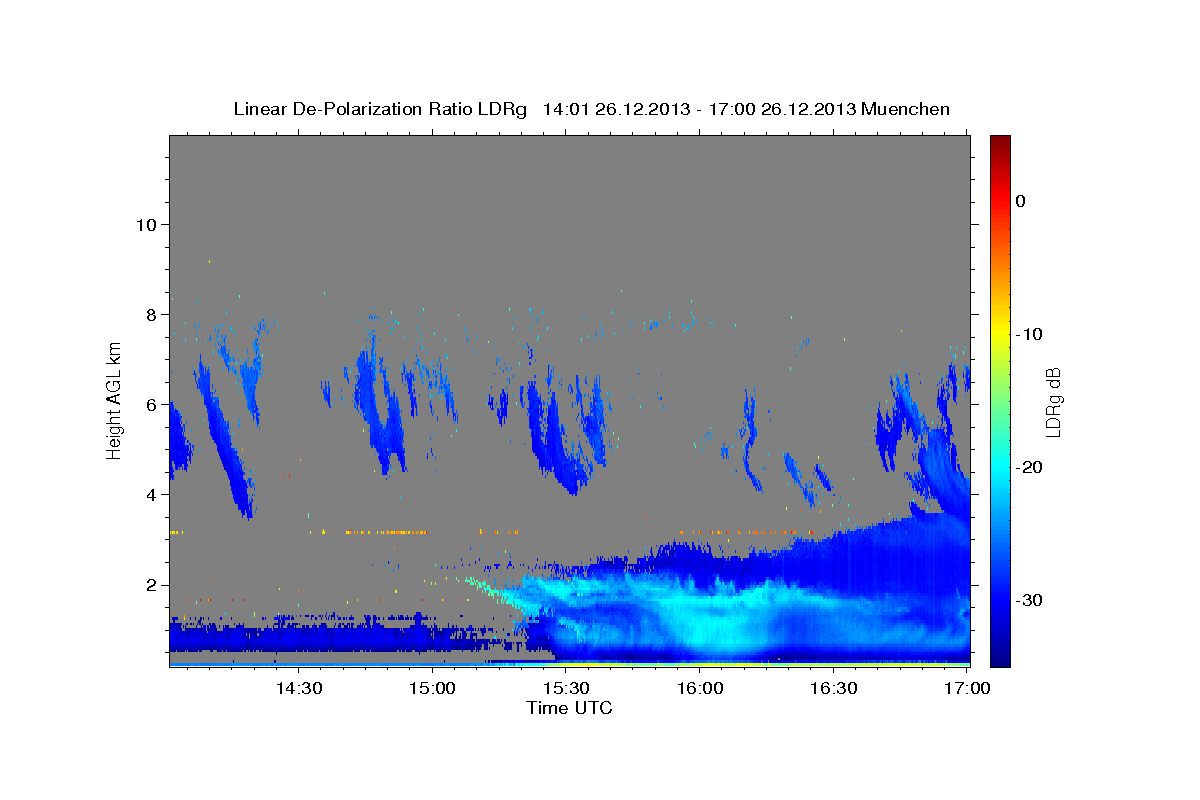Click the '17:00' time tick label
Viewport: 1200px width, 800px height.
(x=967, y=689)
